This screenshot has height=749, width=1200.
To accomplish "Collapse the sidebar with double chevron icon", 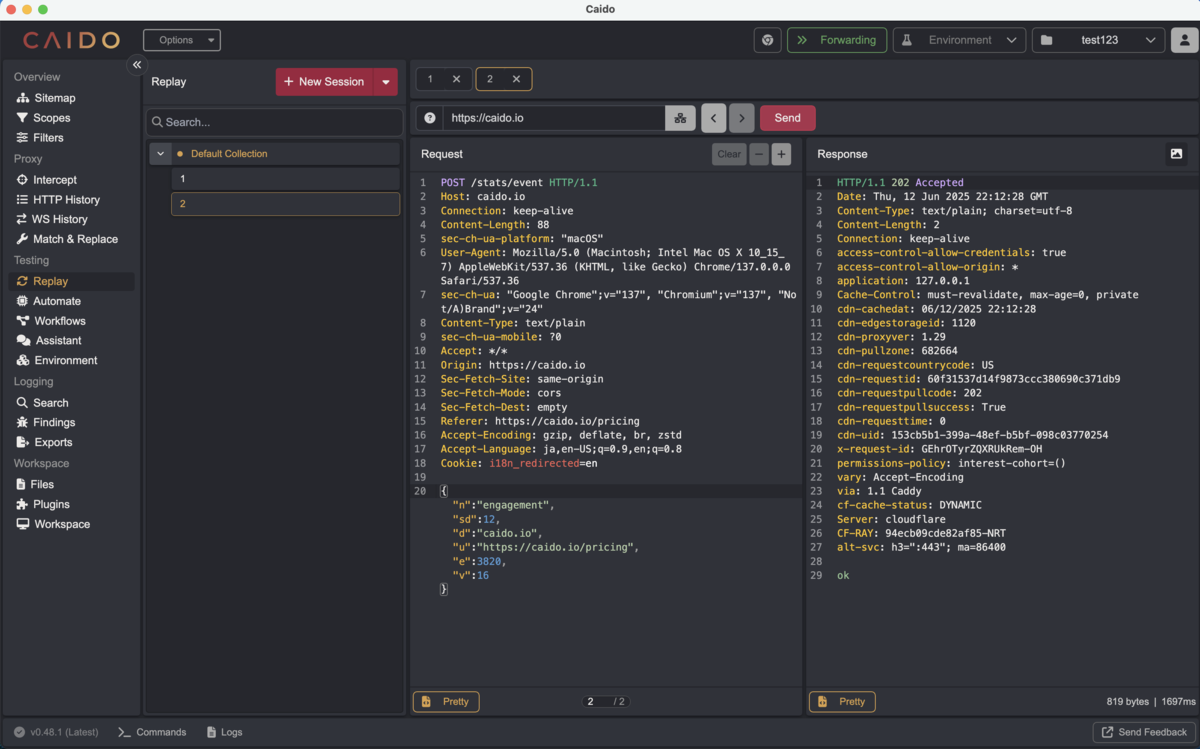I will pyautogui.click(x=137, y=65).
